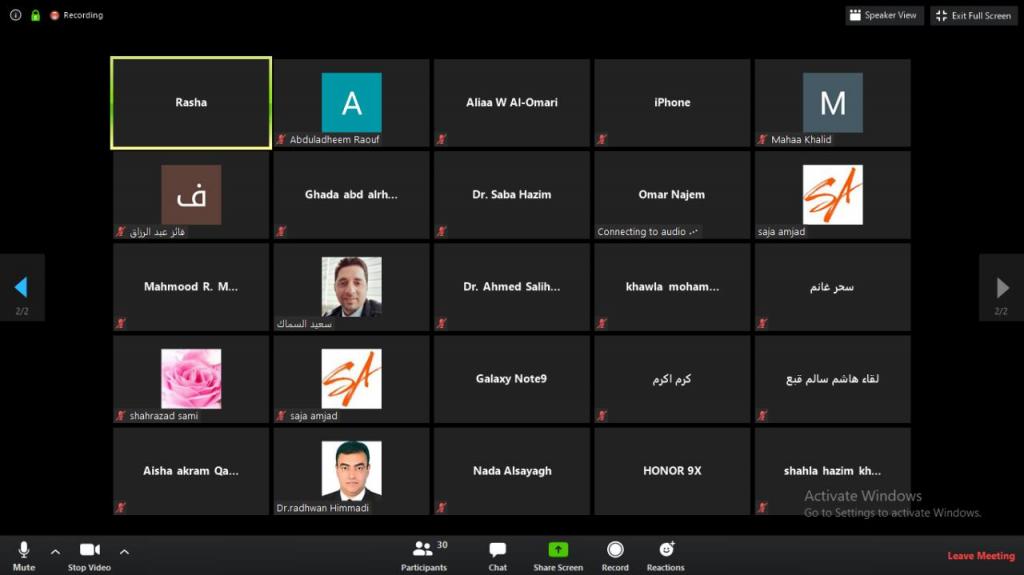Click Leave Meeting
Screen dimensions: 1024x575
pos(981,556)
